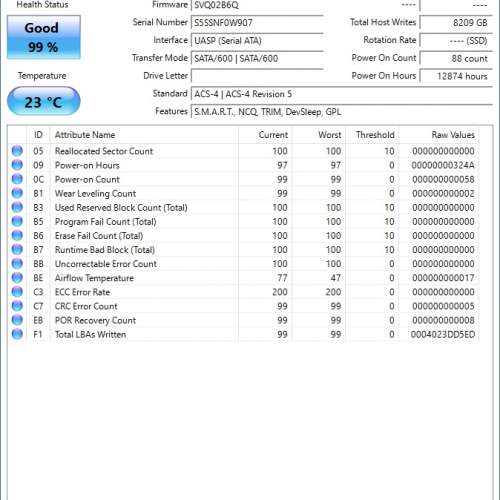This screenshot has height=500, width=500.
Task: Select the CRC Error Count attribute name
Action: point(86,306)
